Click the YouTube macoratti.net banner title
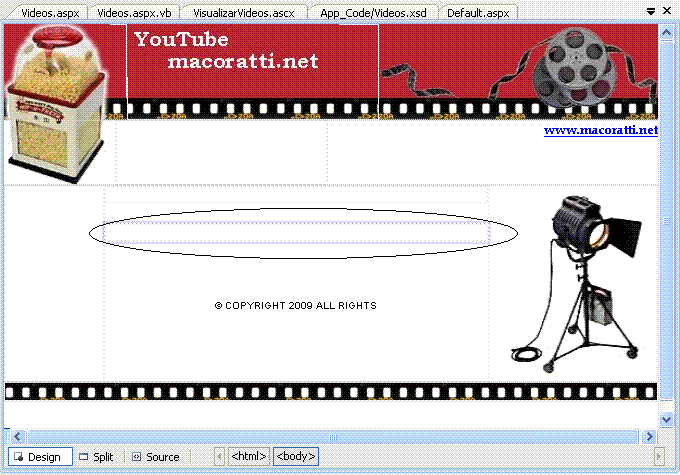 tap(226, 51)
